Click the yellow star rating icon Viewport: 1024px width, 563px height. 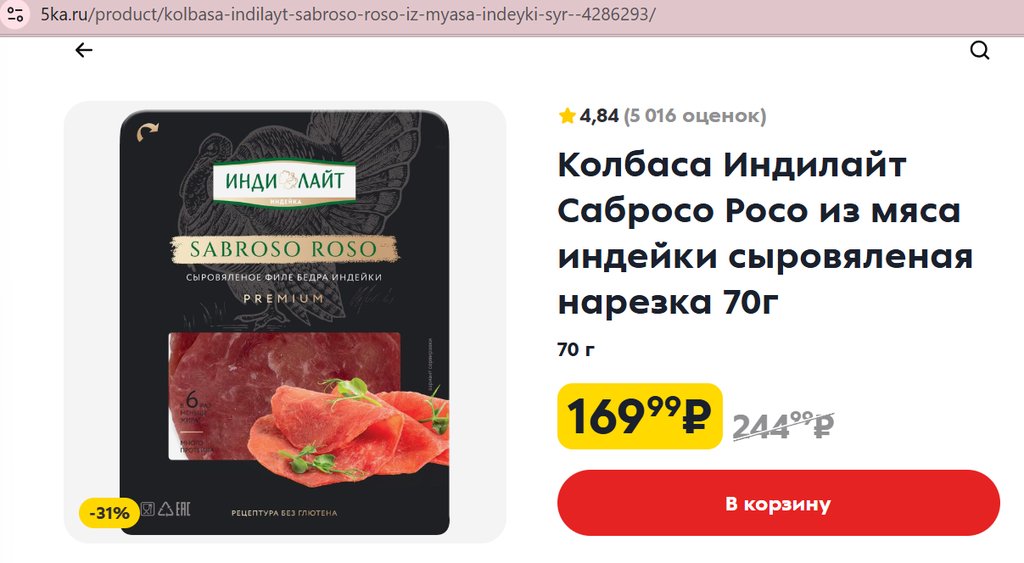coord(567,116)
